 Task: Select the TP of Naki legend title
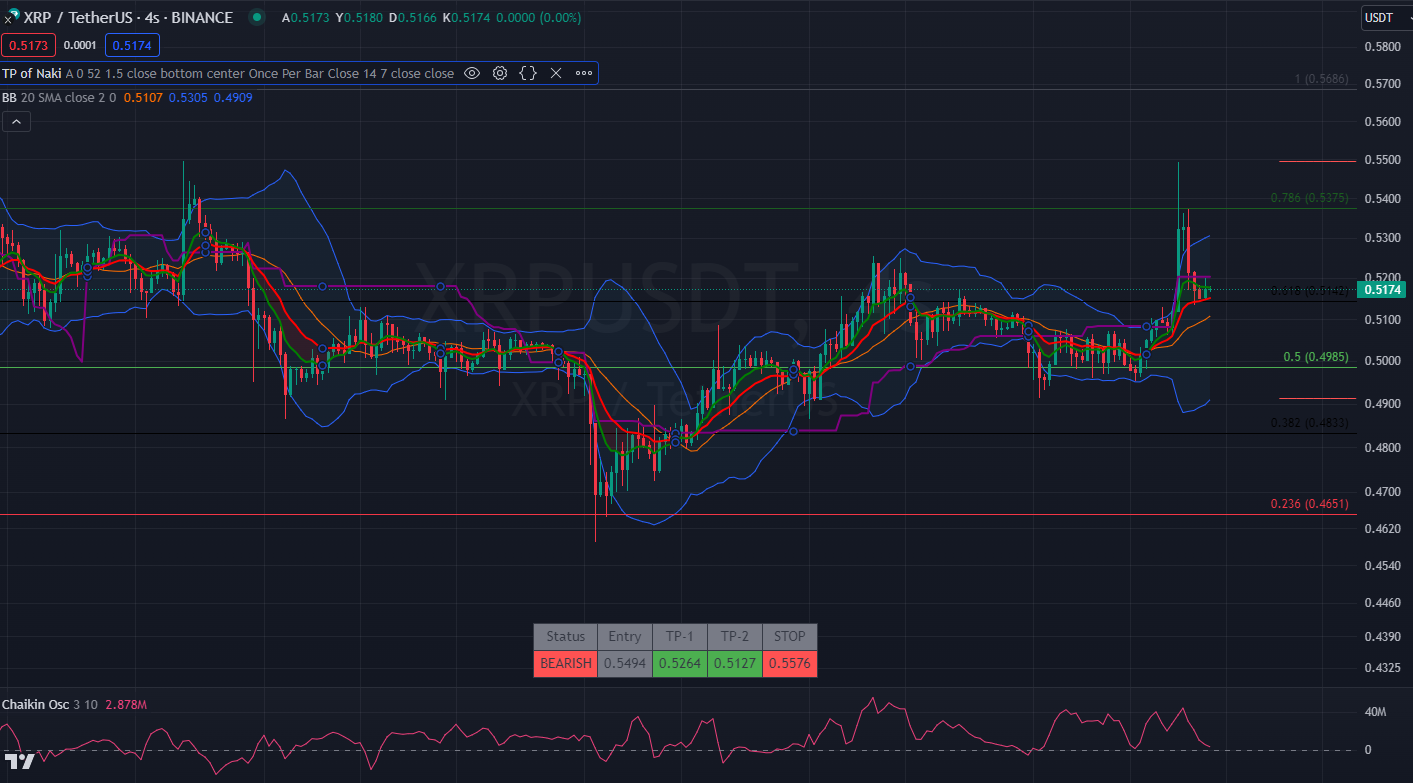point(32,73)
